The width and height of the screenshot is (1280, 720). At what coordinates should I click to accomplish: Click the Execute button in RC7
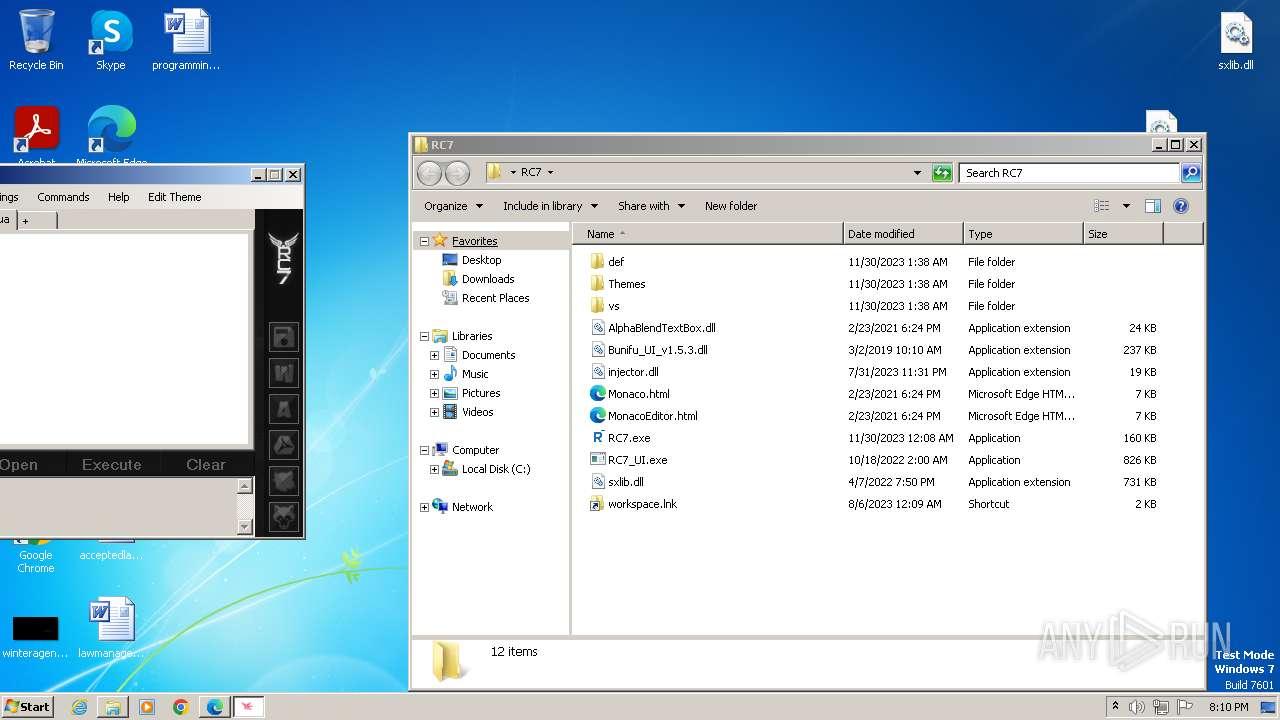pos(111,464)
